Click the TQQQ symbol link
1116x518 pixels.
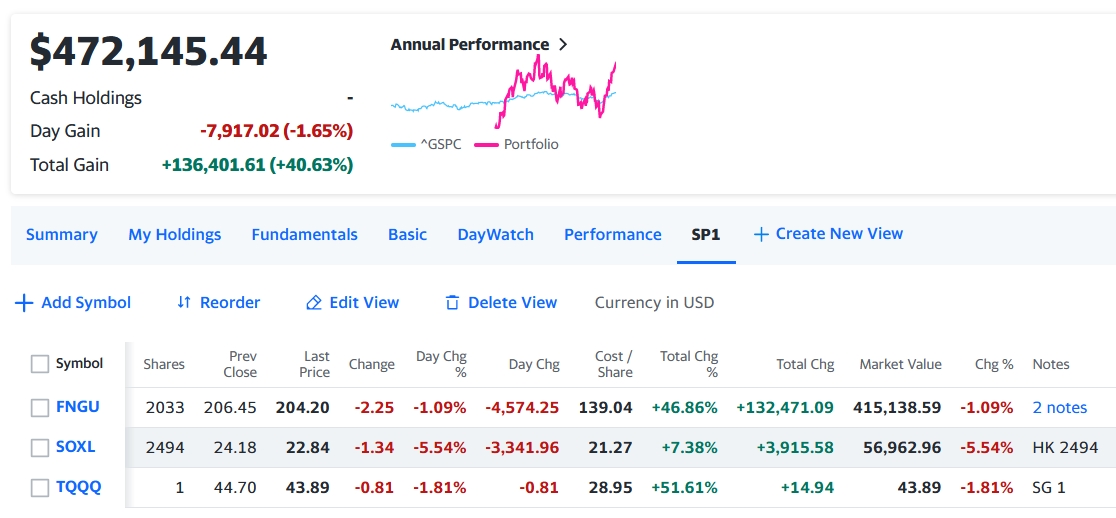78,487
